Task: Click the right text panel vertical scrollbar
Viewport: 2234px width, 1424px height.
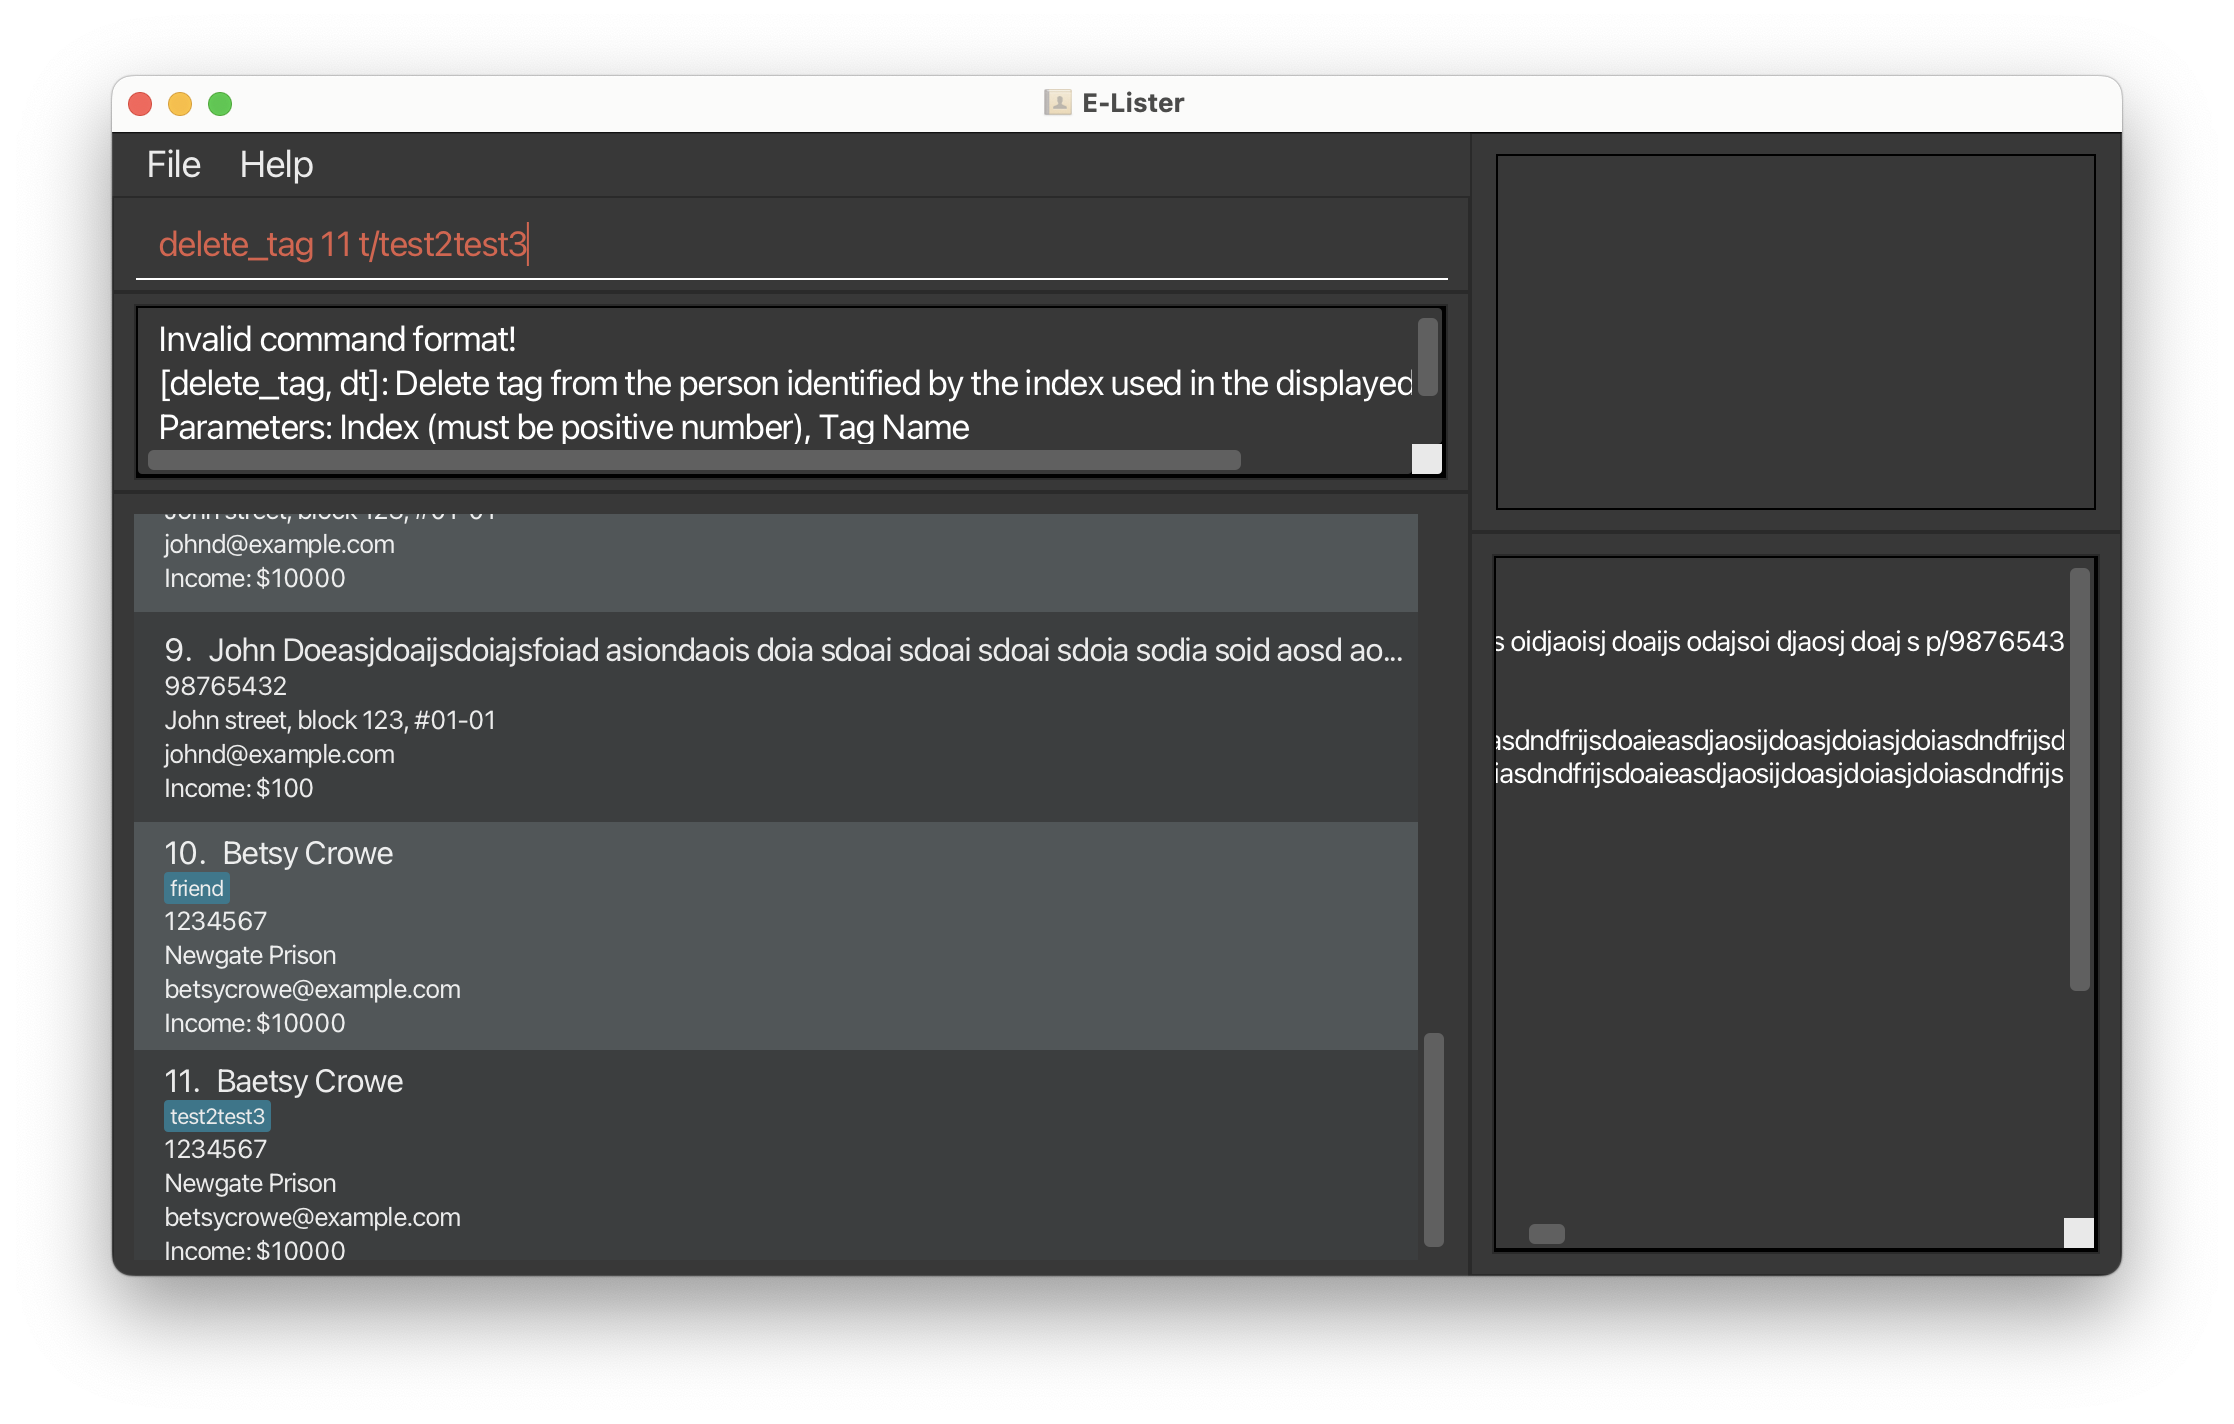Action: [2079, 780]
